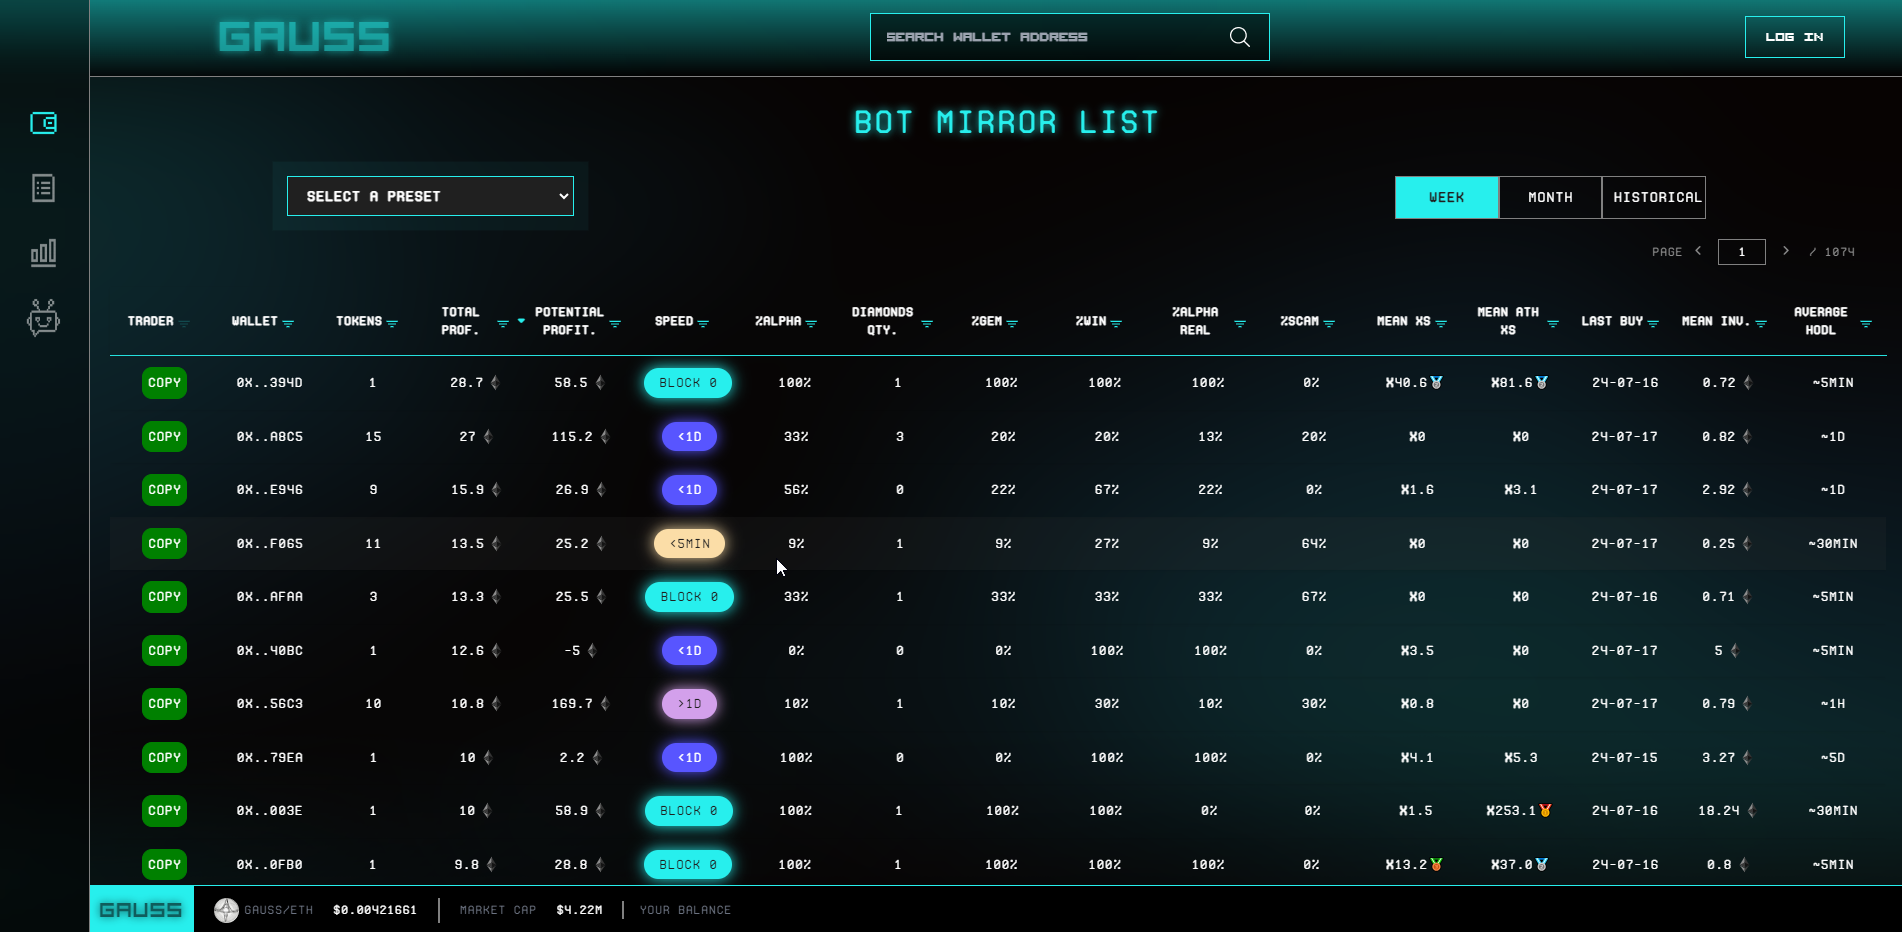Viewport: 1902px width, 932px height.
Task: Open the wallet icon in the sidebar
Action: tap(43, 123)
